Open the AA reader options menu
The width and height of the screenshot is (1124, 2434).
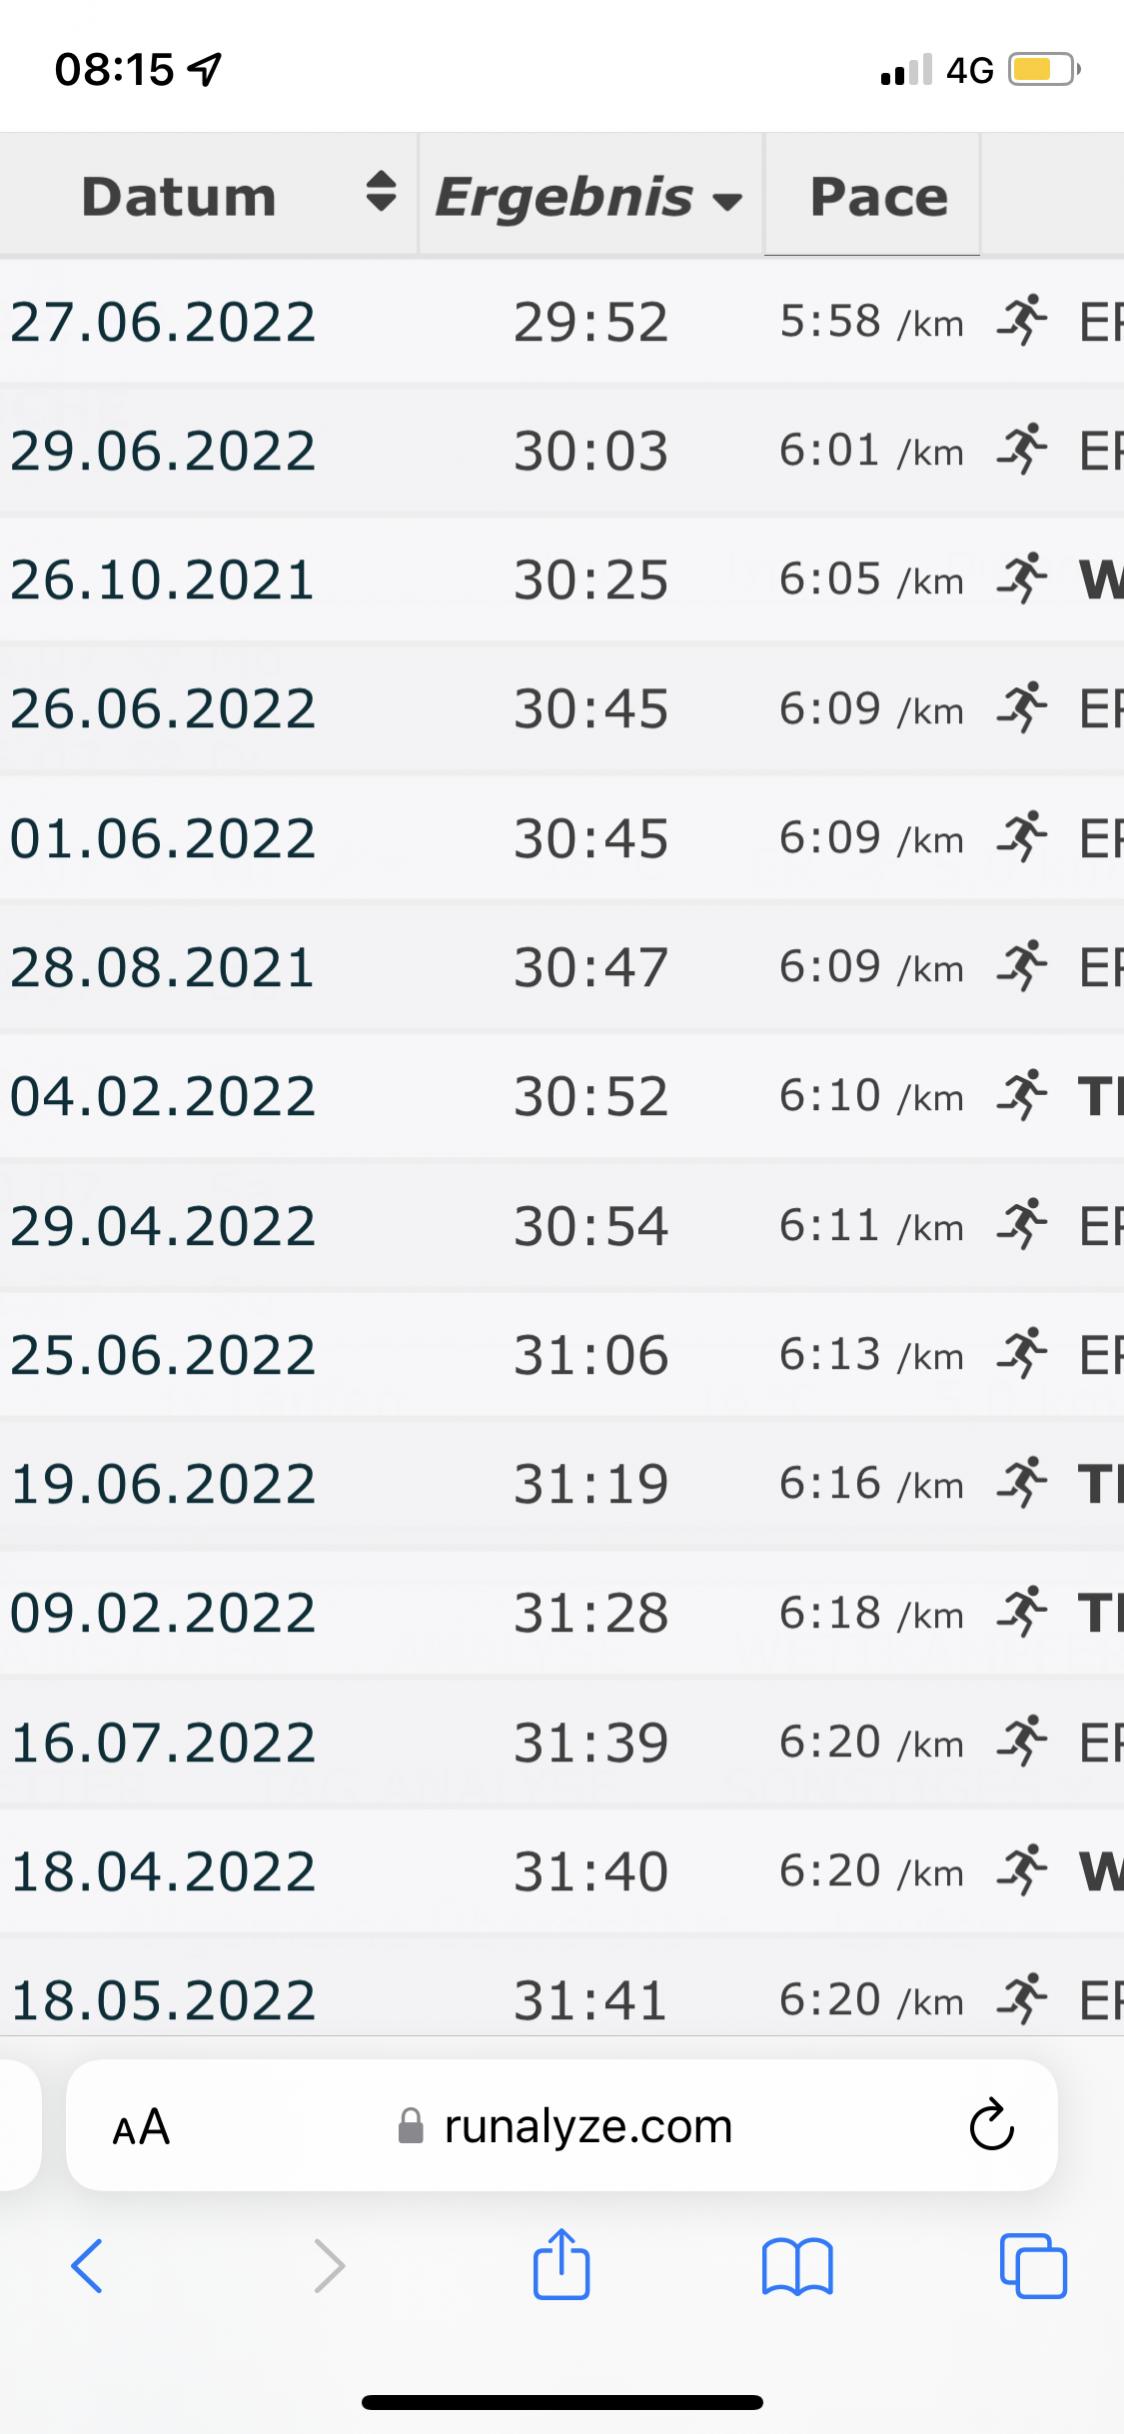pyautogui.click(x=141, y=2127)
